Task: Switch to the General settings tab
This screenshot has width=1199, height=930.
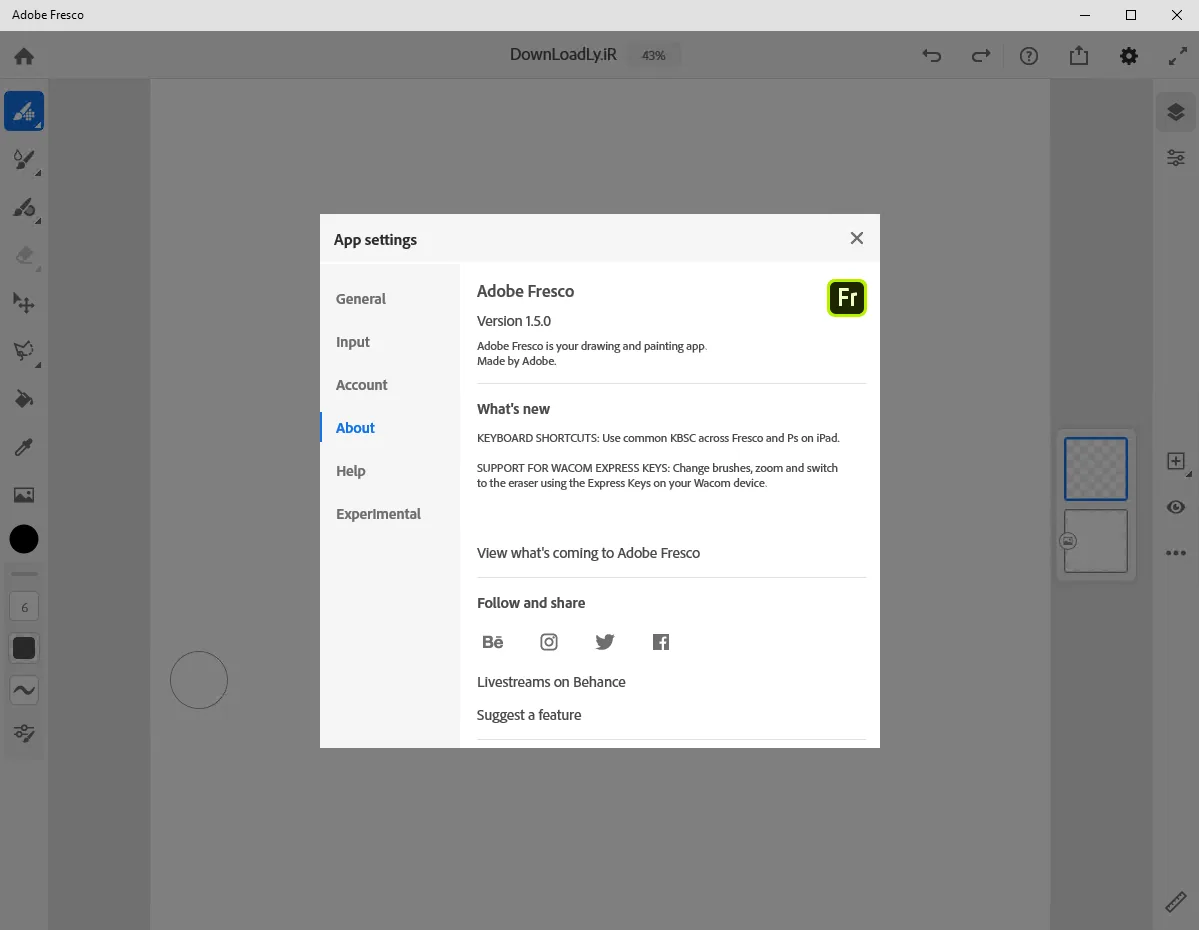Action: tap(361, 299)
